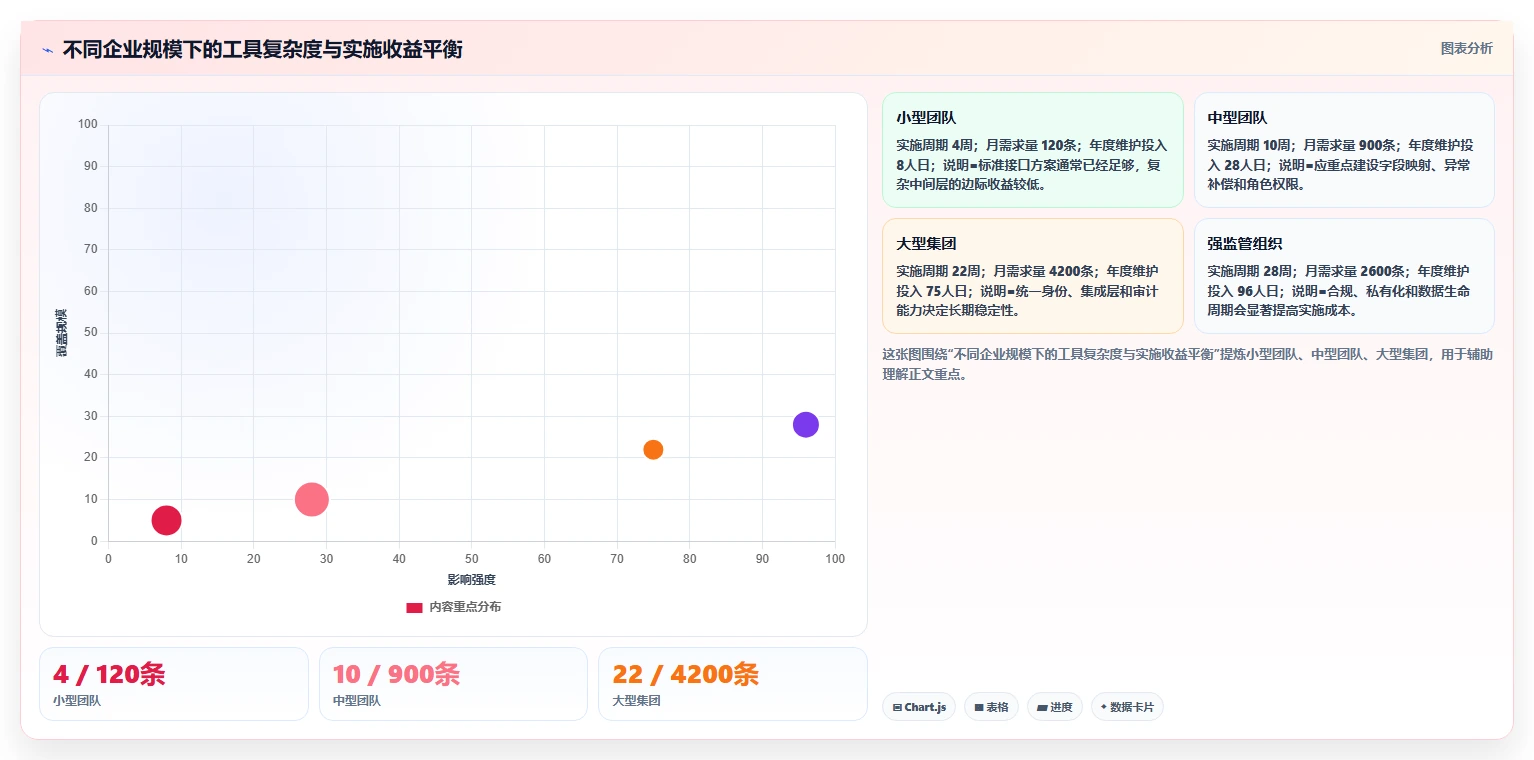Click the 小型团队 label under 4 / 120条
This screenshot has width=1534, height=760.
(x=77, y=701)
